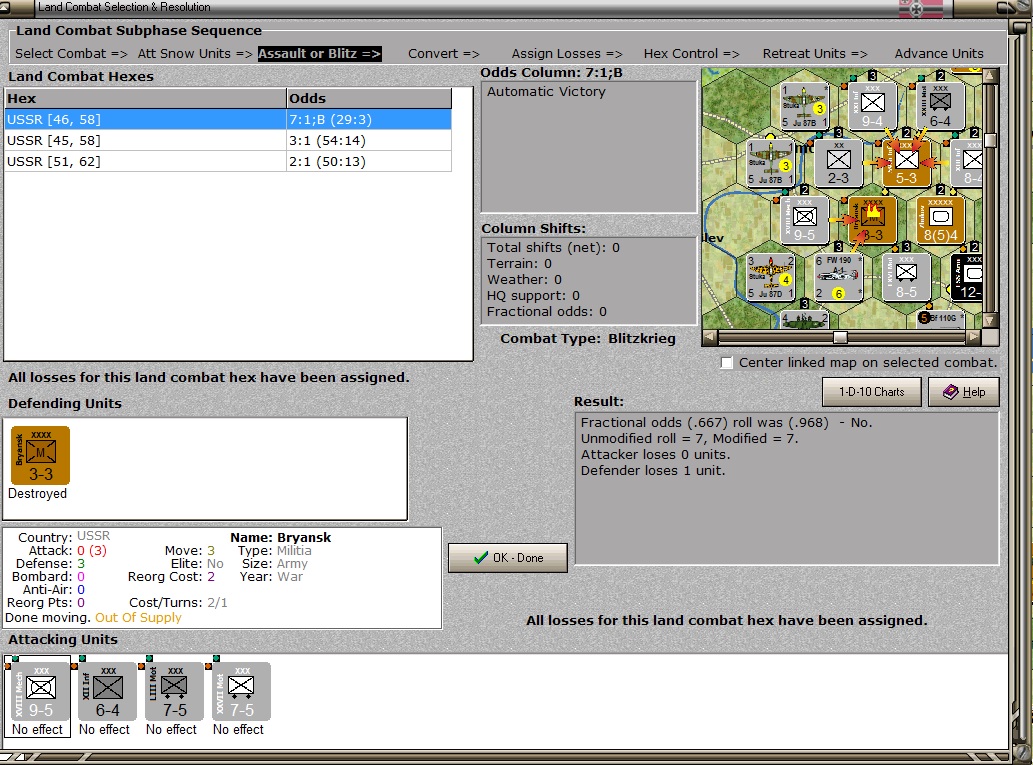Screen dimensions: 1033x765
Task: Enable Center linked map on selected combat
Action: [727, 363]
